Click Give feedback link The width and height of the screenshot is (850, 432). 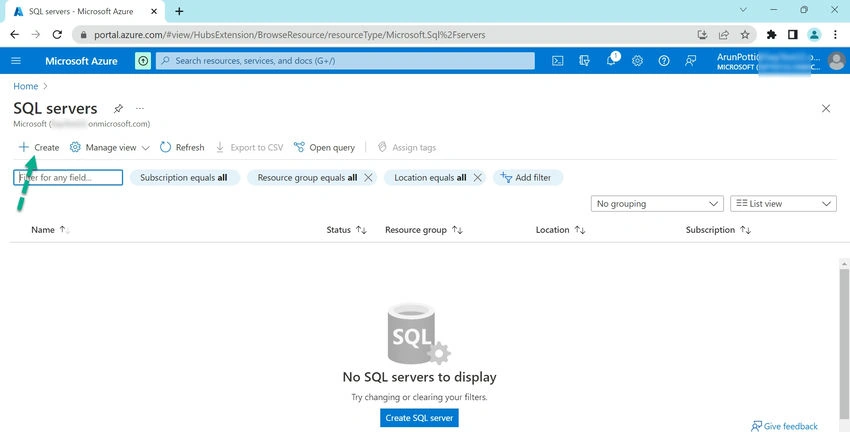tap(784, 426)
